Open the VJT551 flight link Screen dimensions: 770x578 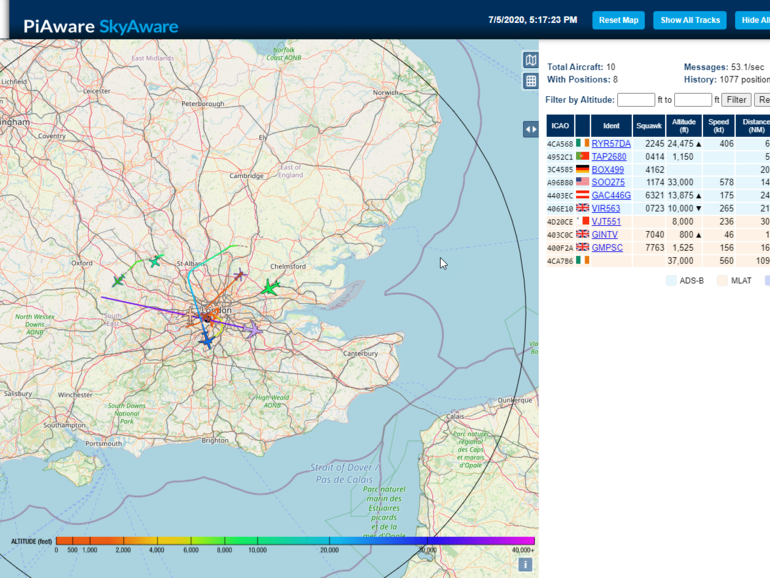[x=606, y=221]
